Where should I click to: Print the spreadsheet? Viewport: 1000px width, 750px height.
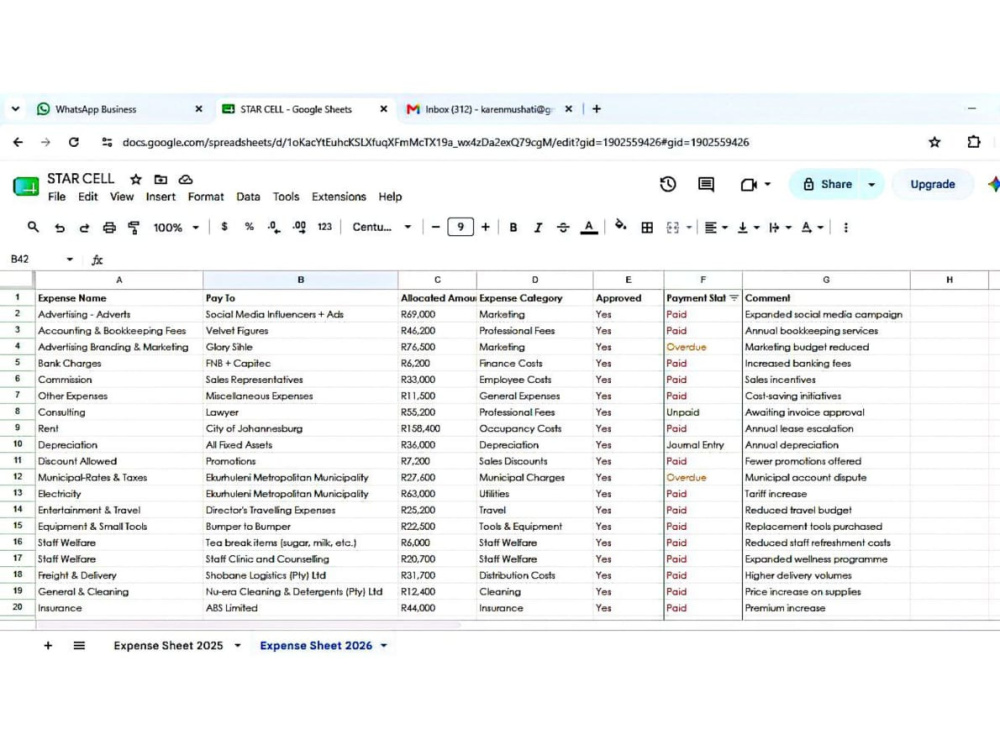click(x=110, y=228)
